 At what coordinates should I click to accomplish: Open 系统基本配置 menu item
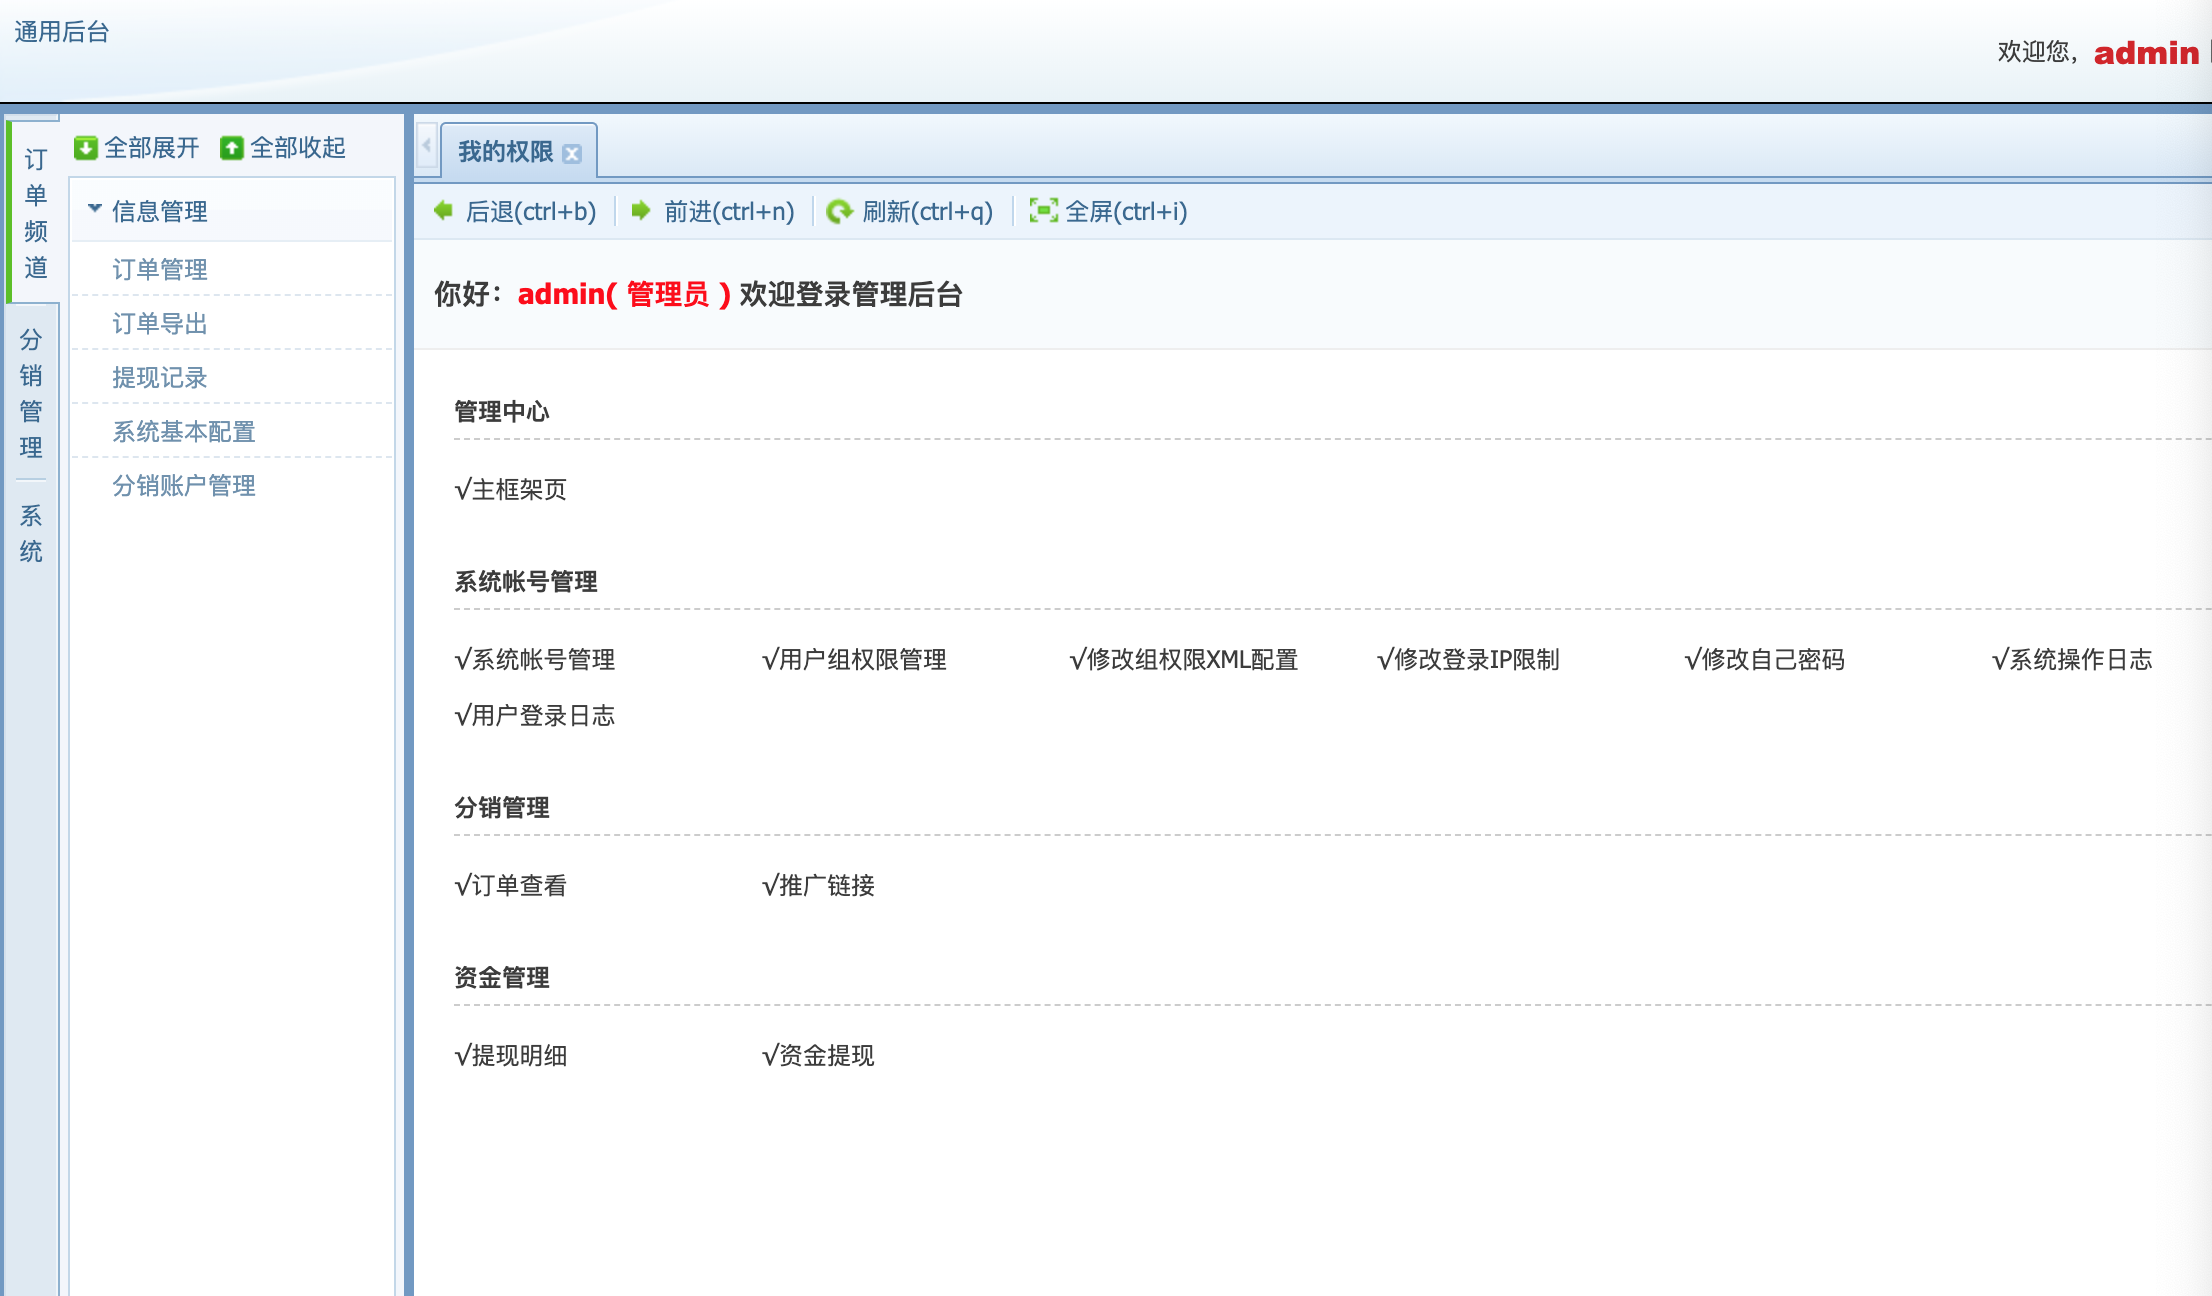point(184,431)
